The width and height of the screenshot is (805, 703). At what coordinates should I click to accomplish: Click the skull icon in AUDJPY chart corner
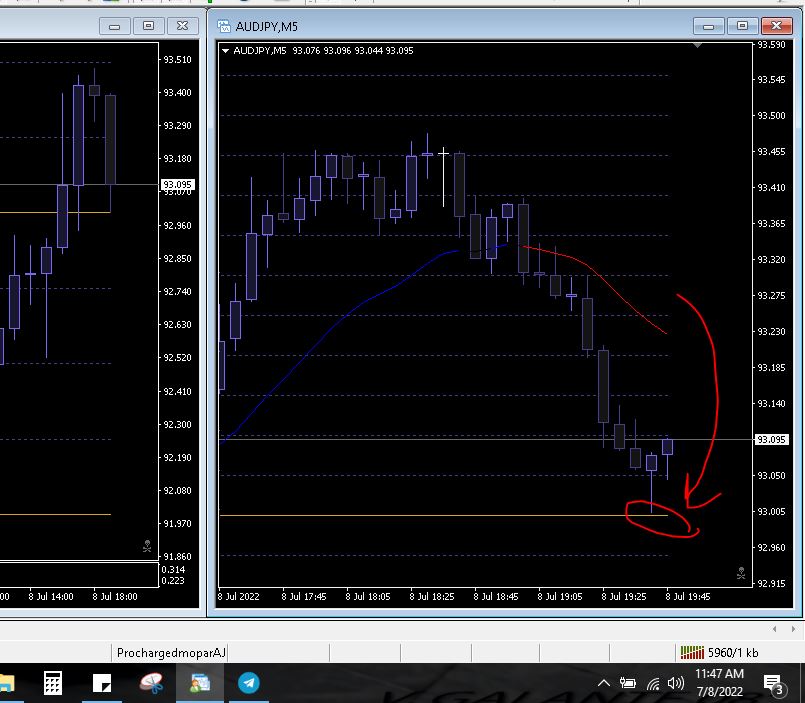coord(741,573)
